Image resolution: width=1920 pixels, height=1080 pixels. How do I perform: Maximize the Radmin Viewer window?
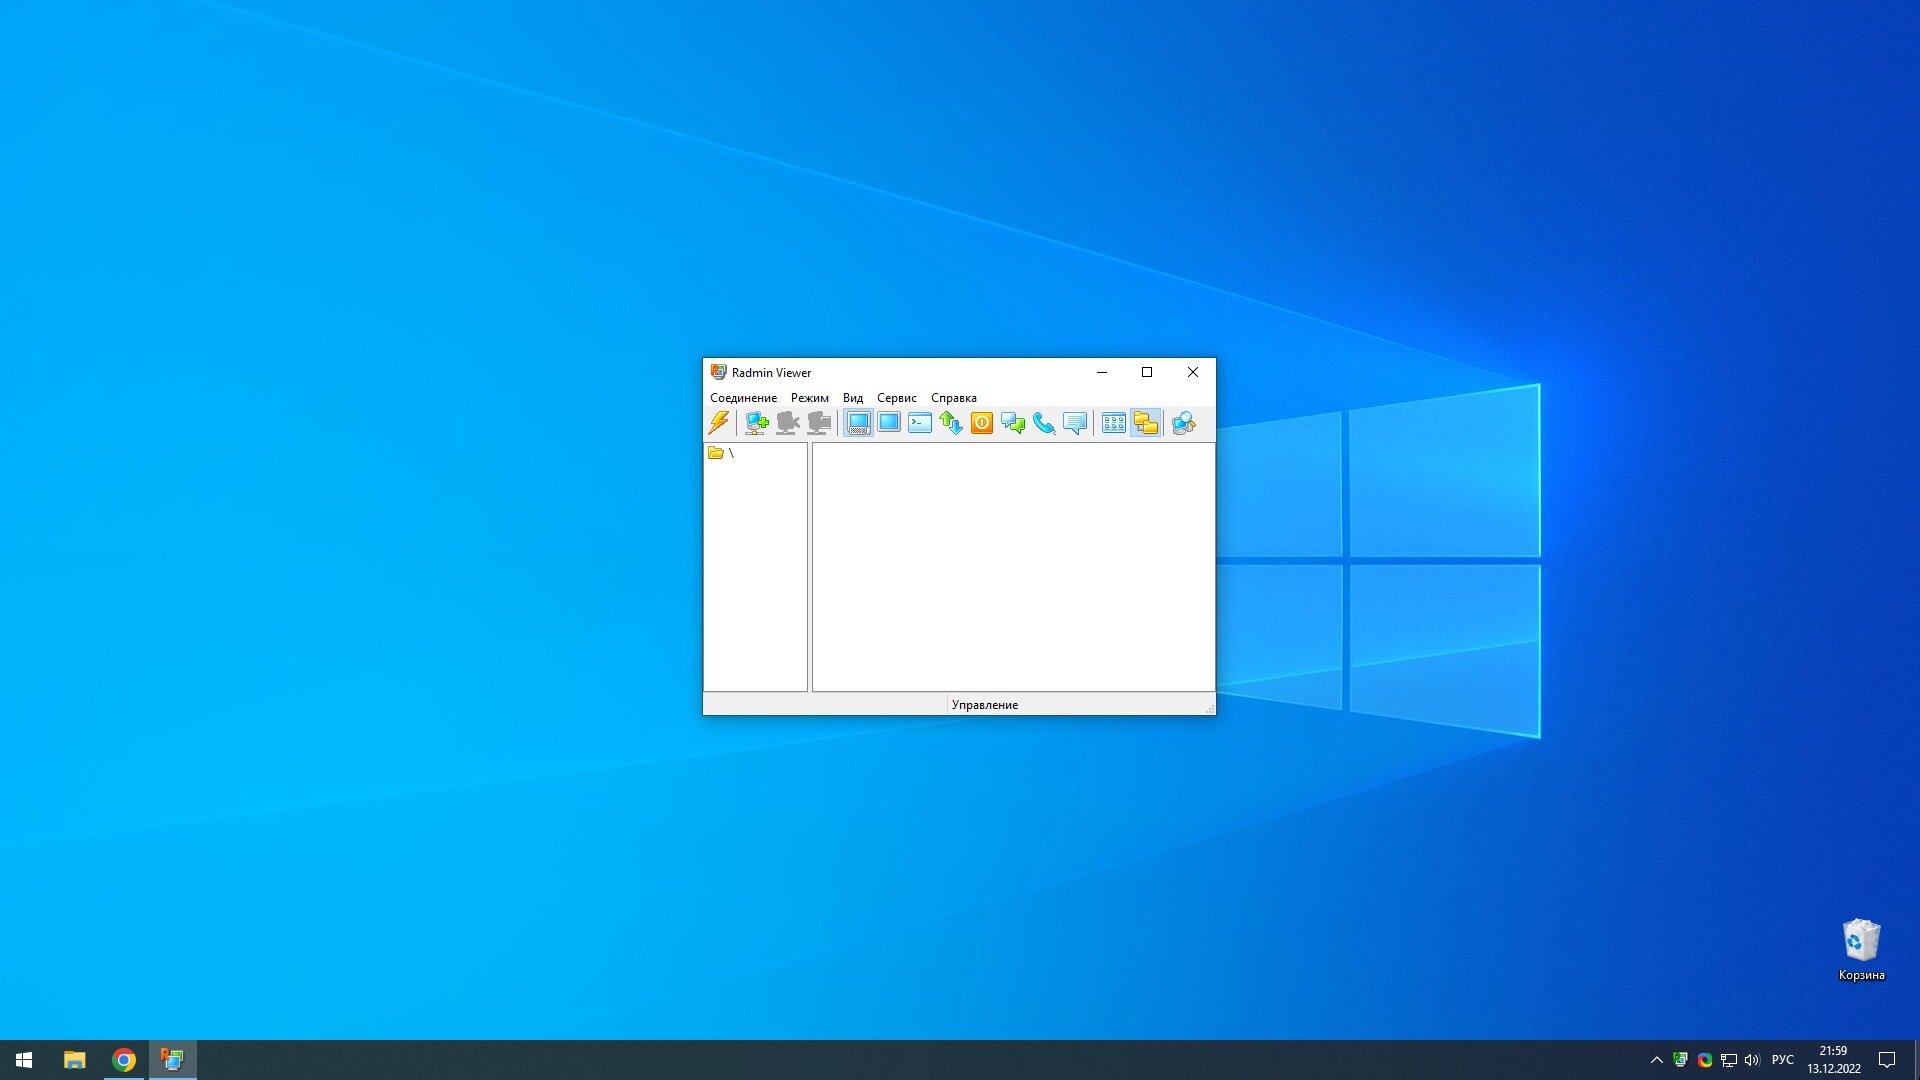[x=1147, y=372]
